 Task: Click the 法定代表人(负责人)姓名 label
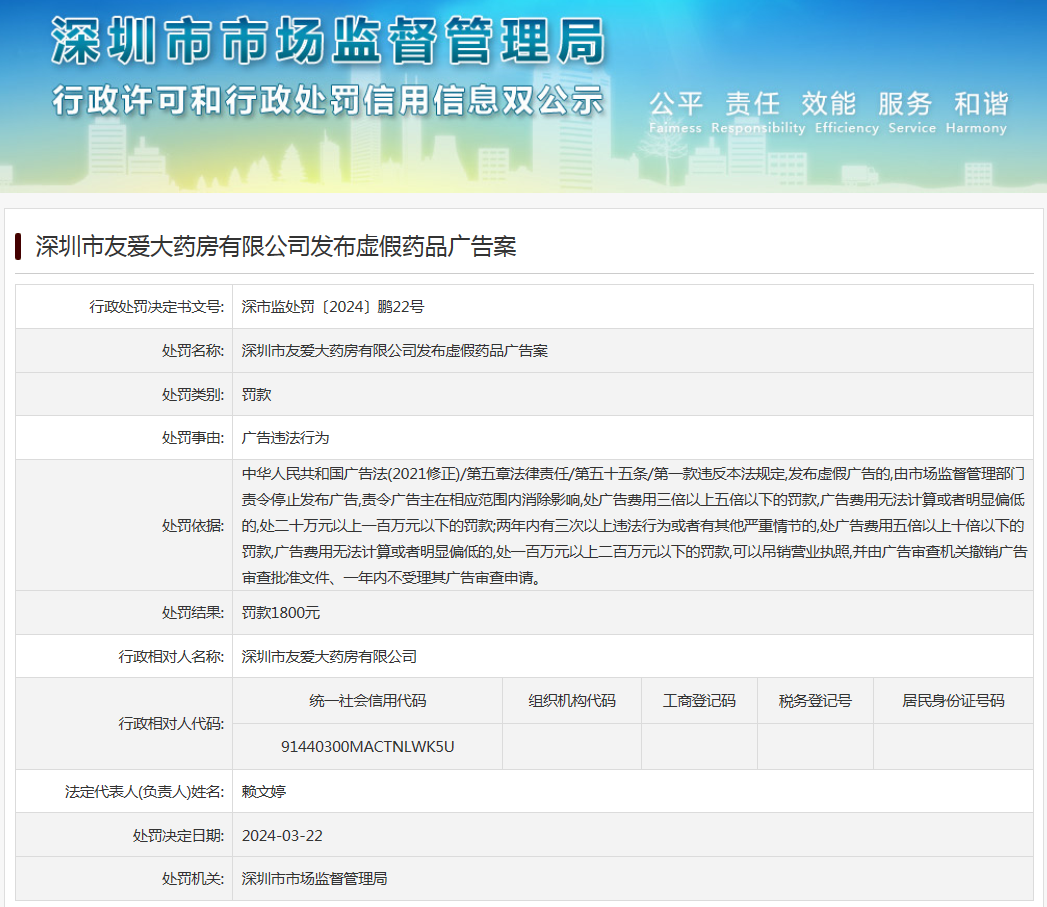145,791
